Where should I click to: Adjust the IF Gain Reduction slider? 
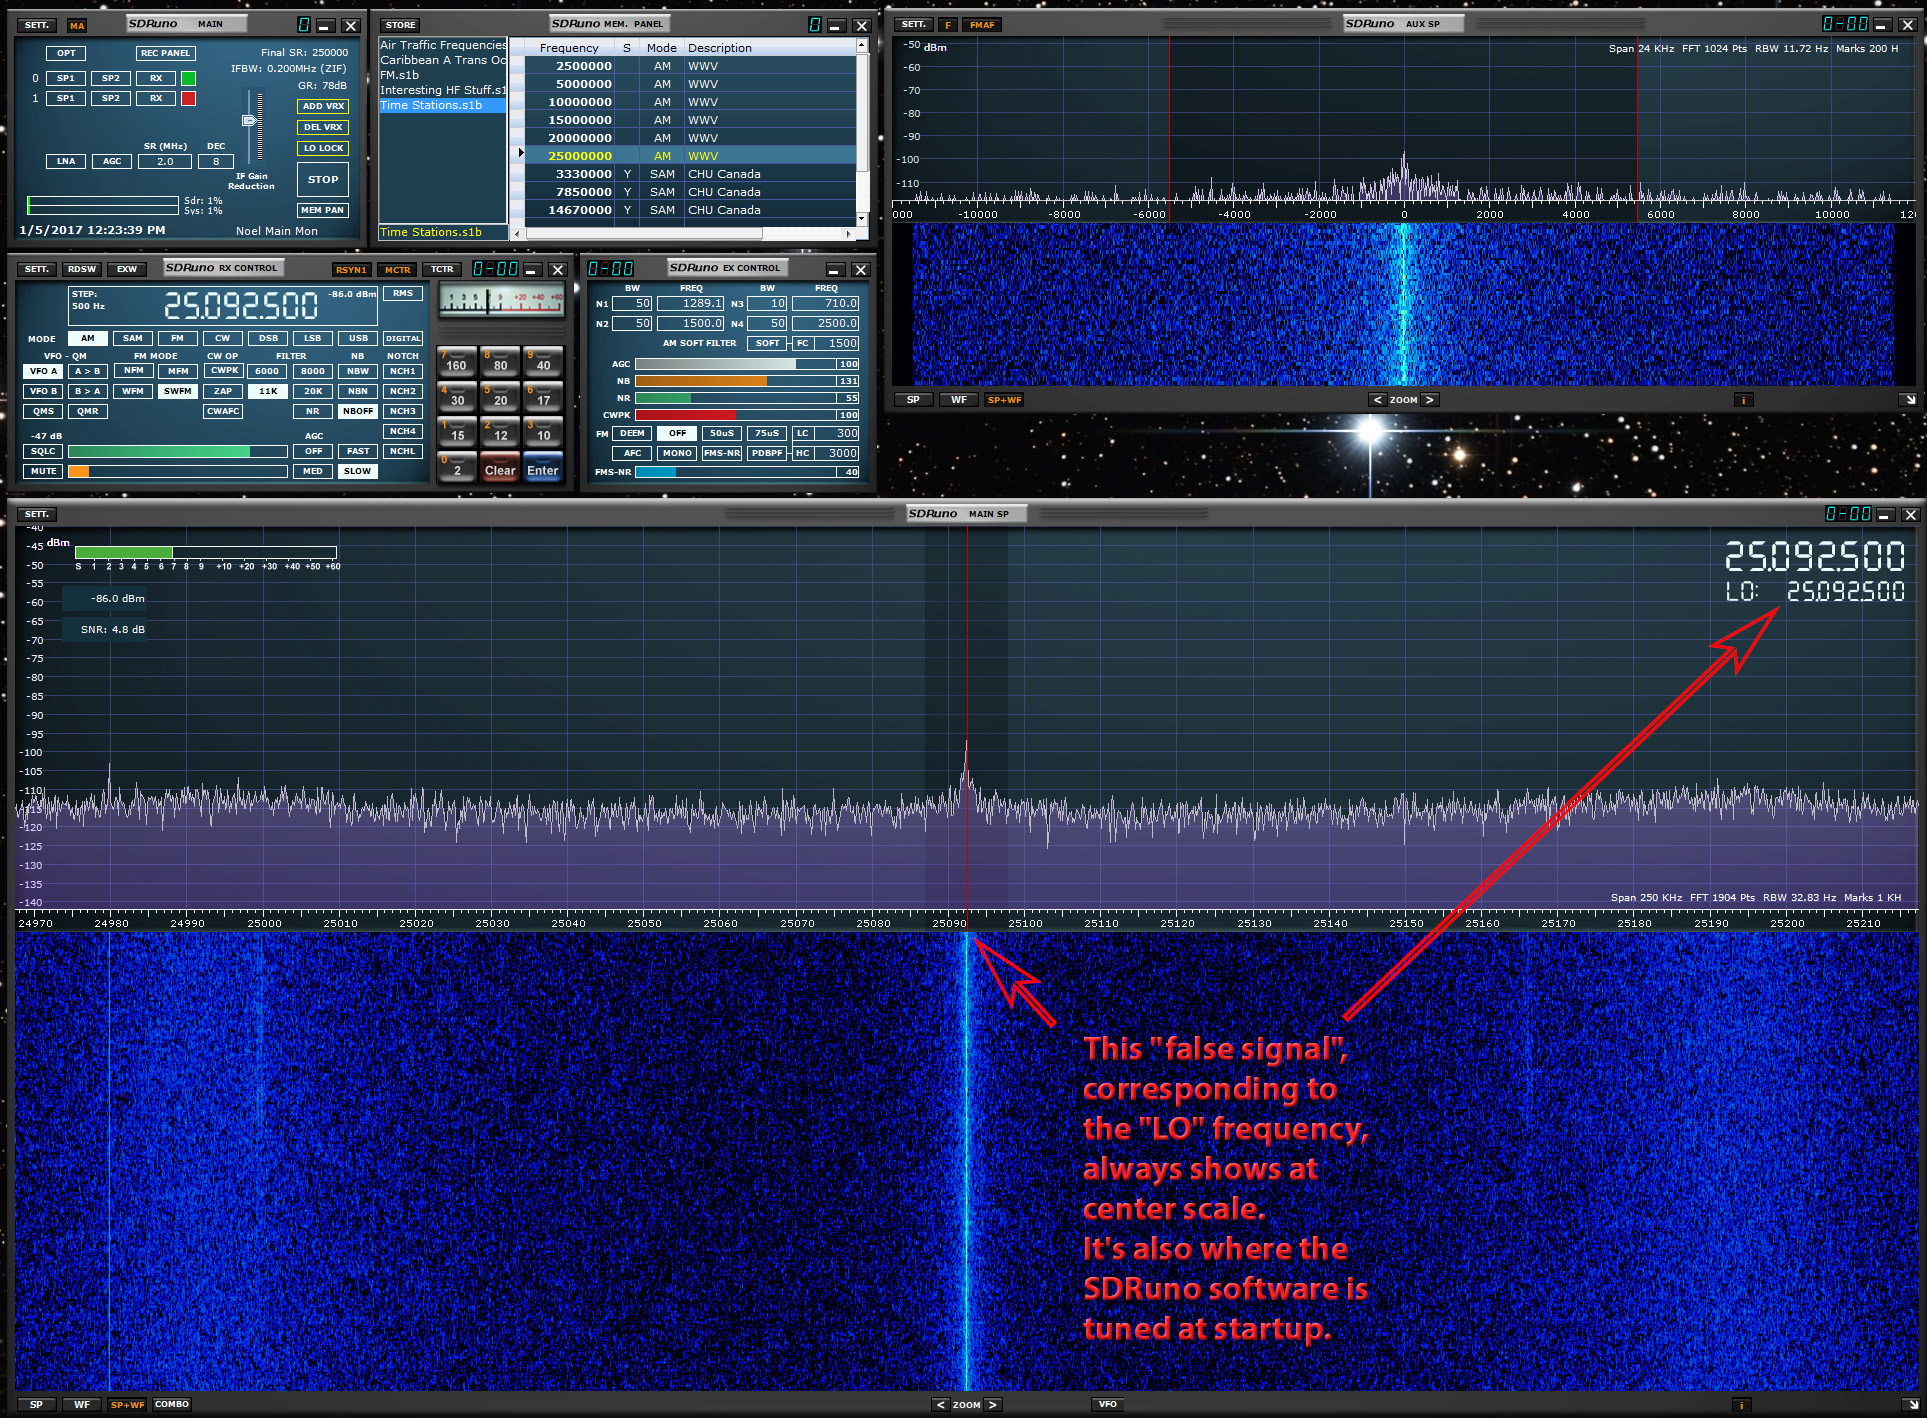[251, 121]
